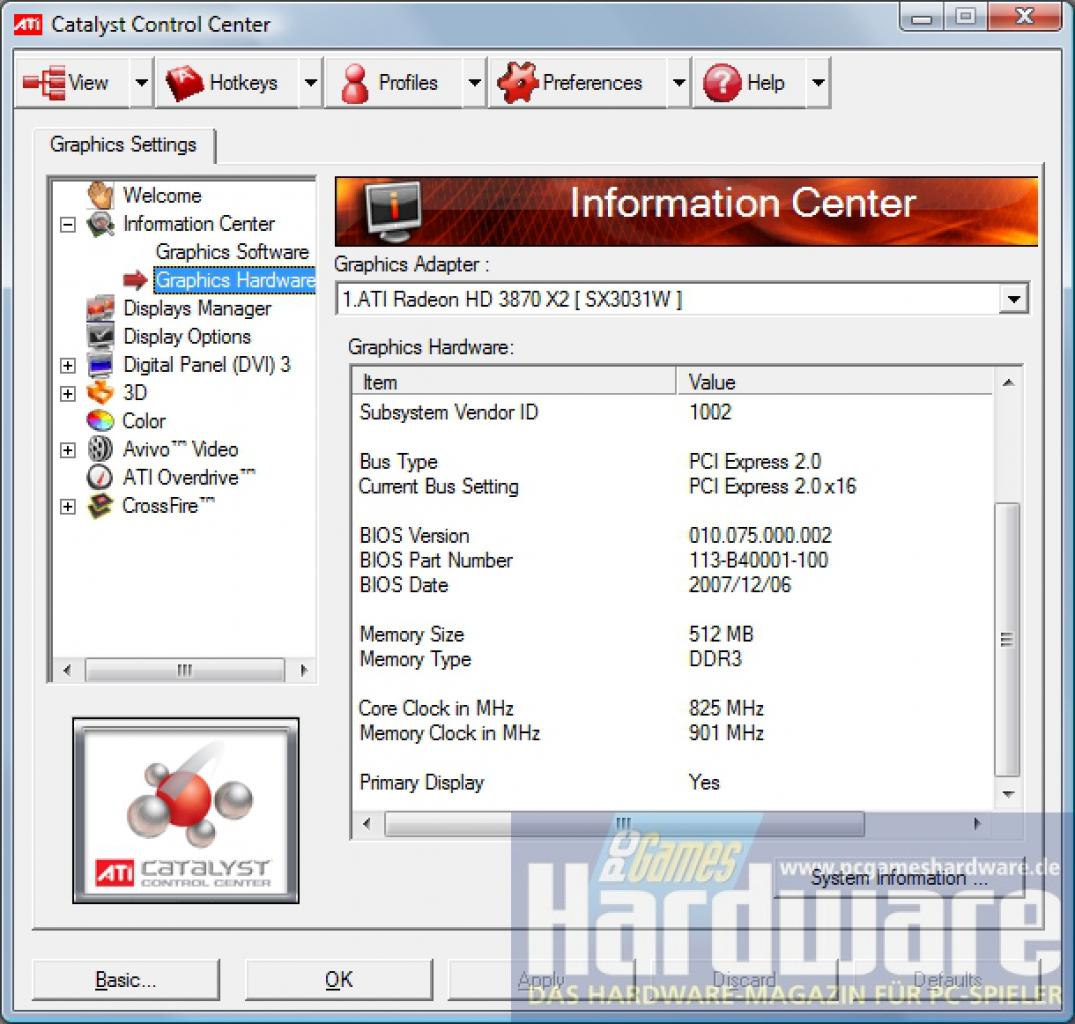Image resolution: width=1075 pixels, height=1024 pixels.
Task: Click the ATI Overdrive gauge icon
Action: (100, 477)
